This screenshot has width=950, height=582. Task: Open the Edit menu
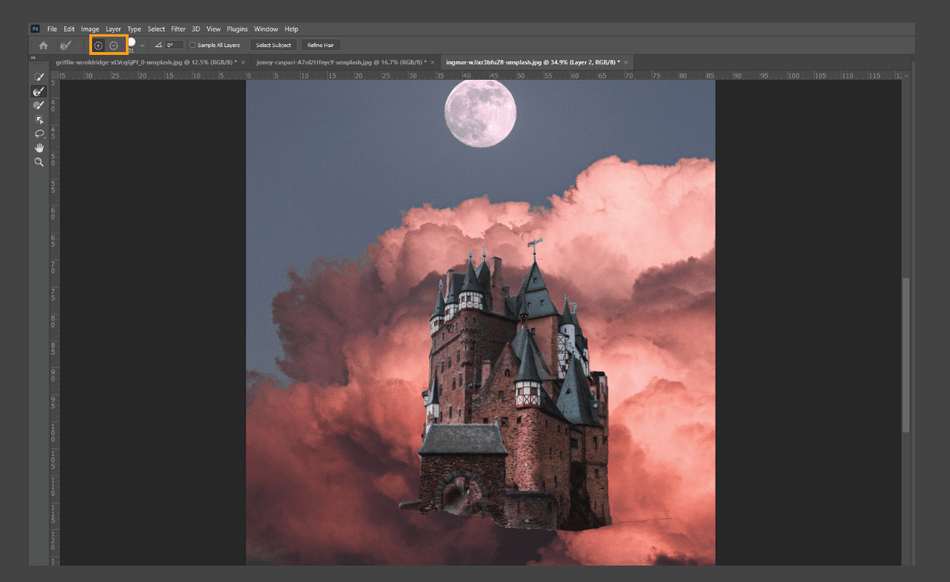coord(69,29)
